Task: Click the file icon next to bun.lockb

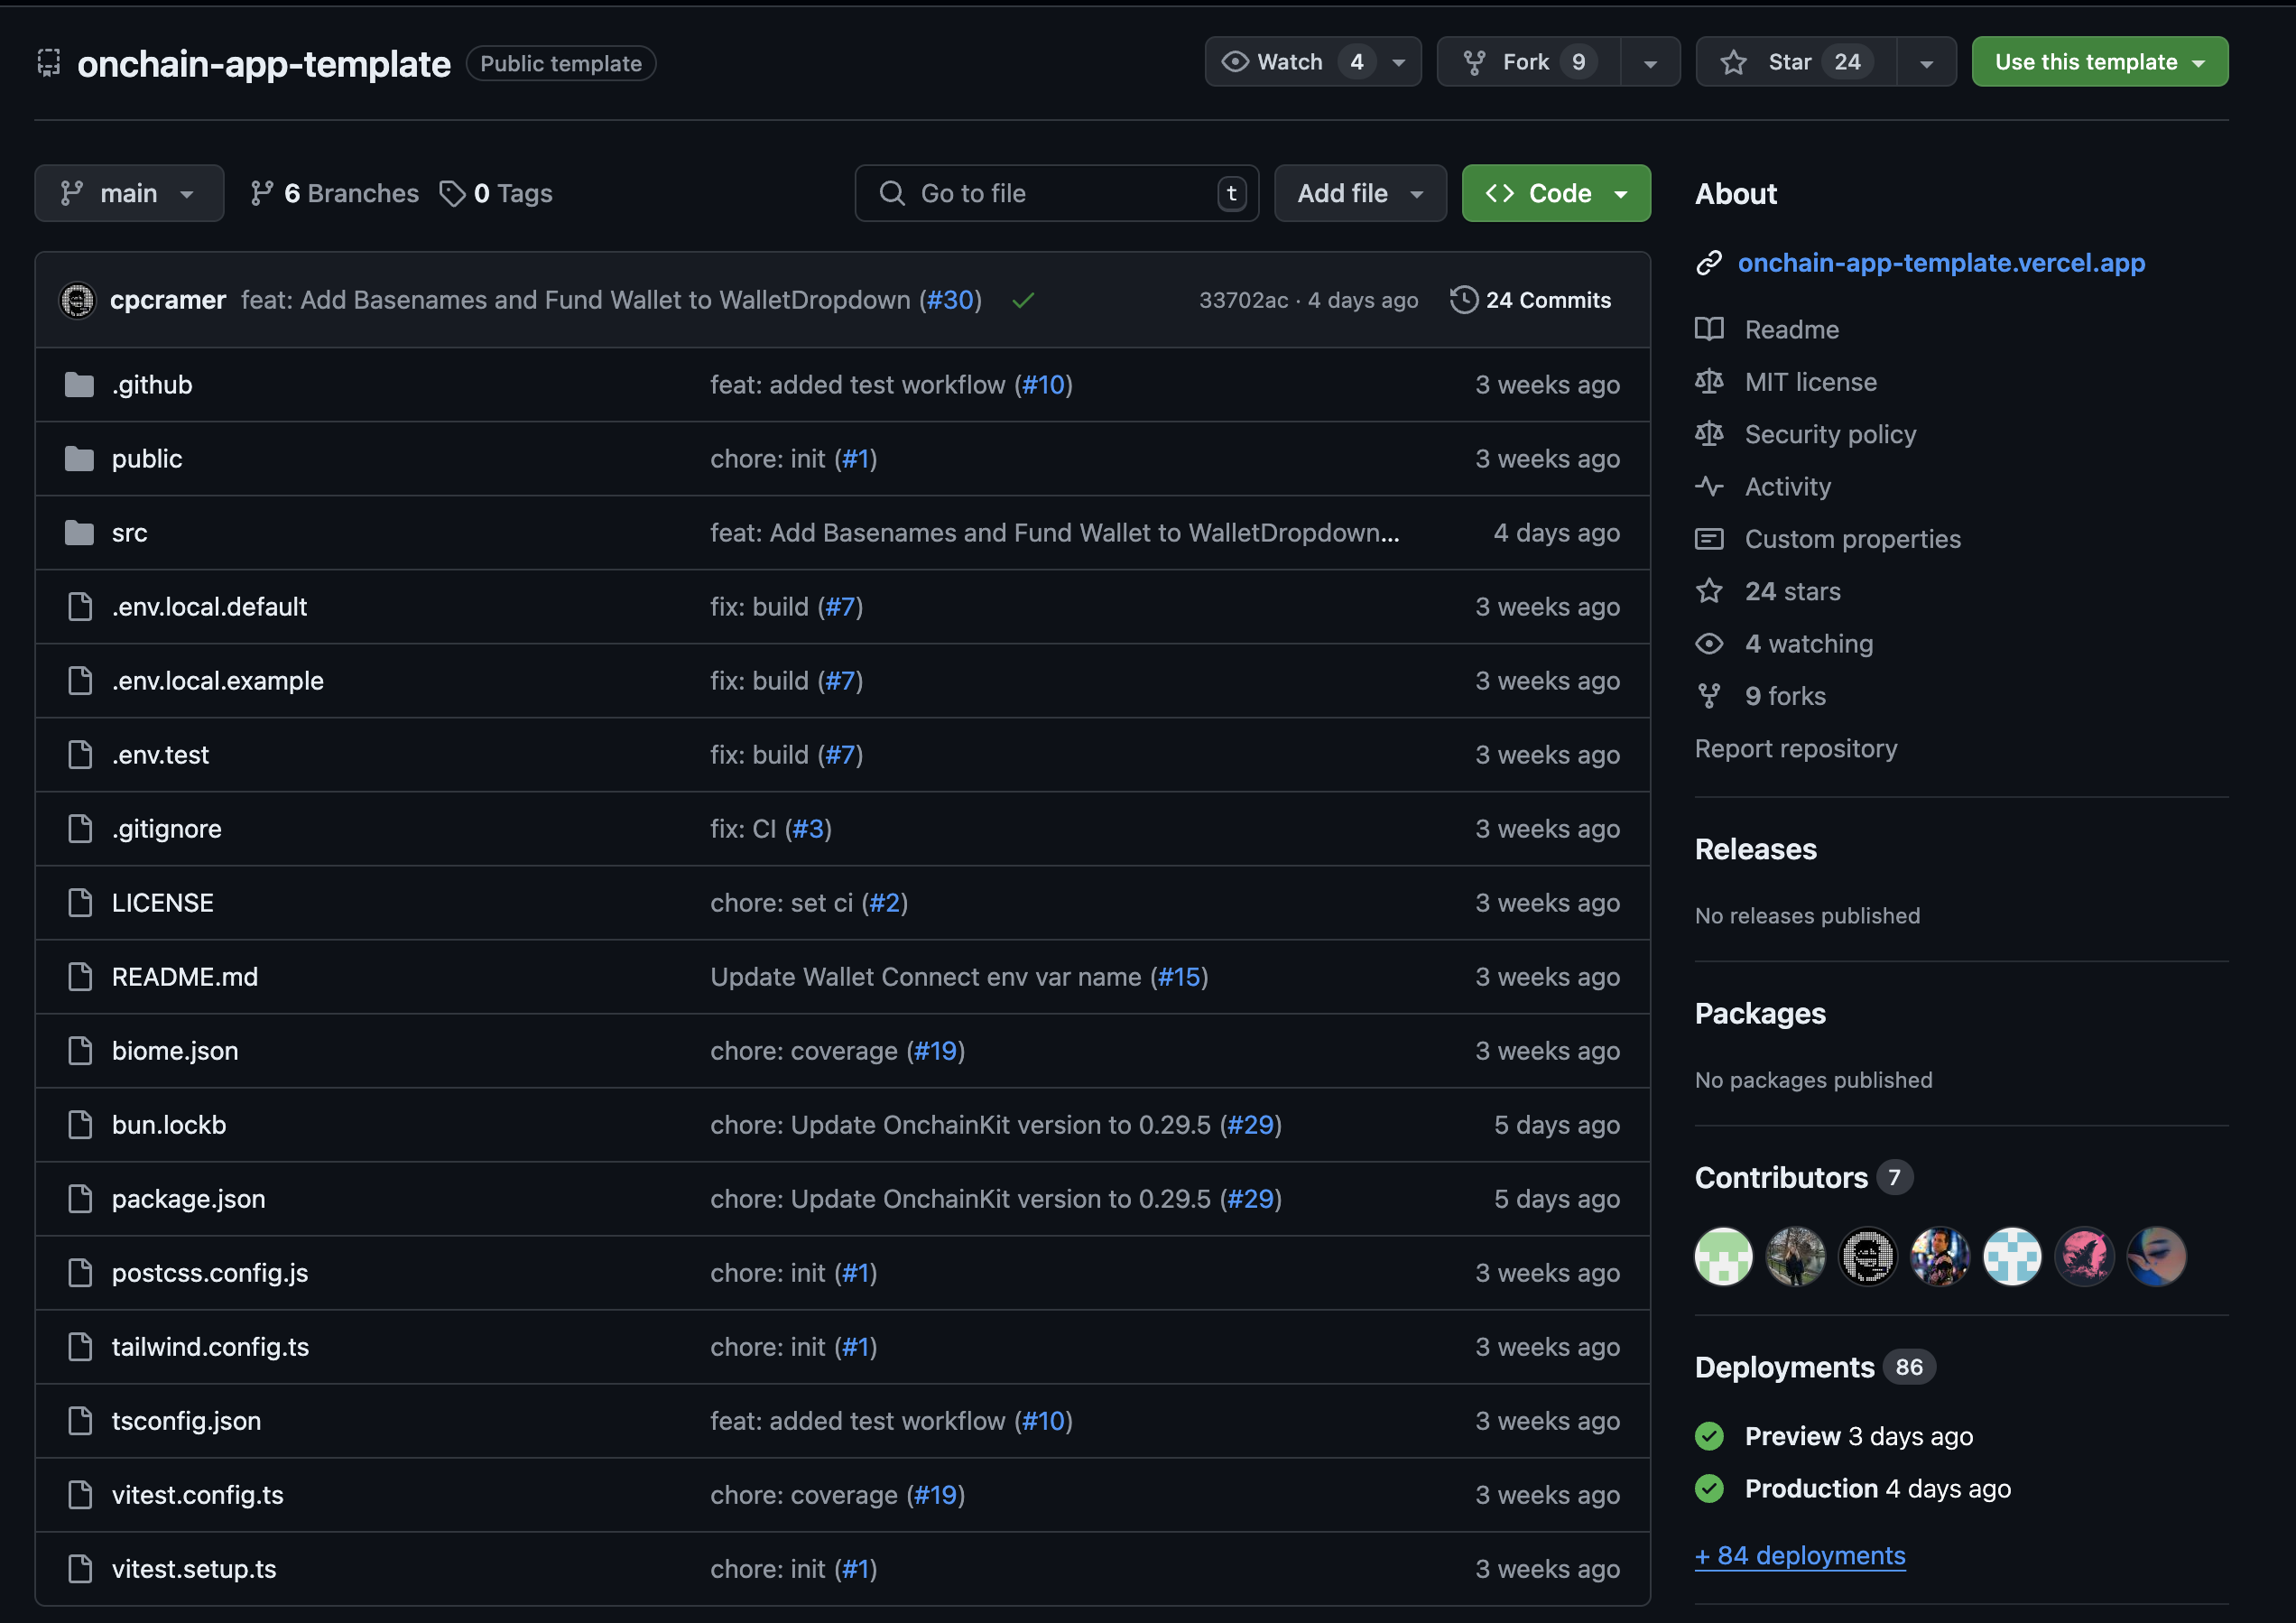Action: click(80, 1125)
